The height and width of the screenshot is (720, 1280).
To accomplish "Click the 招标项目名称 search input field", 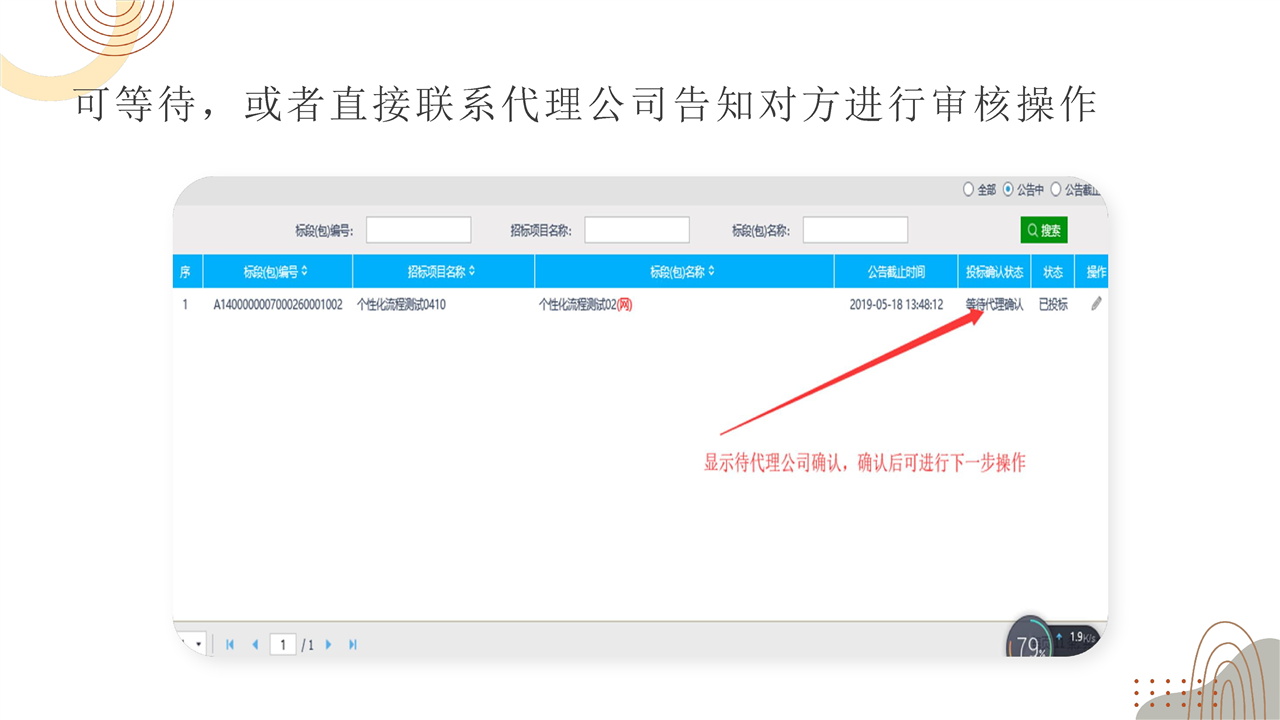I will [637, 230].
